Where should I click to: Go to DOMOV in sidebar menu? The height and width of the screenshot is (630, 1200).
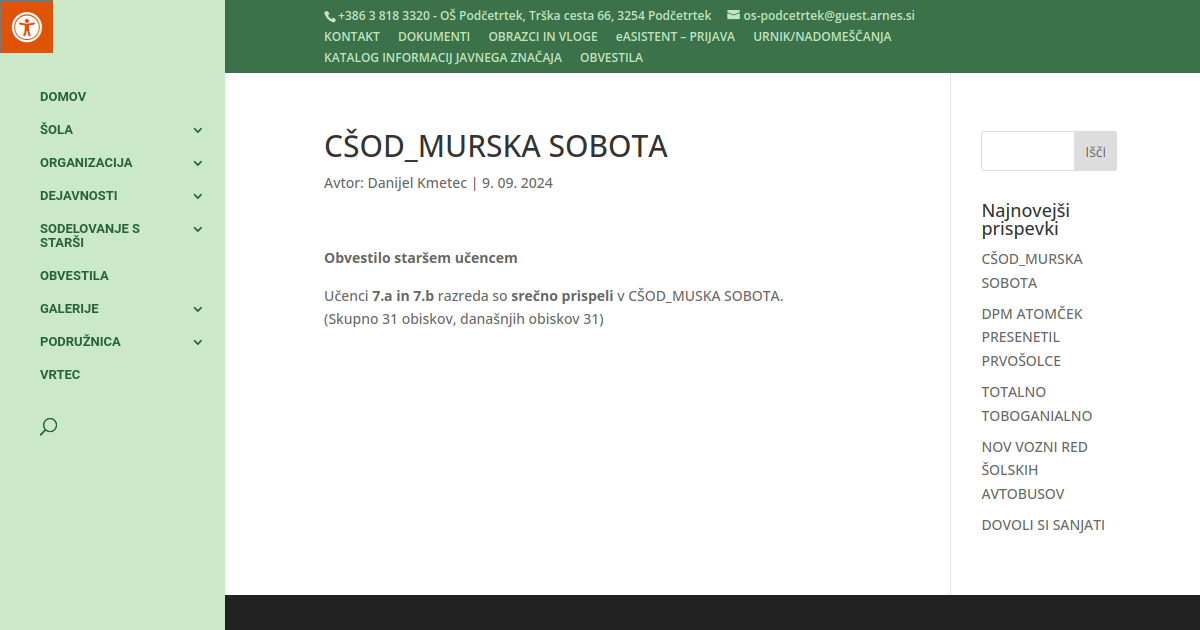(63, 97)
